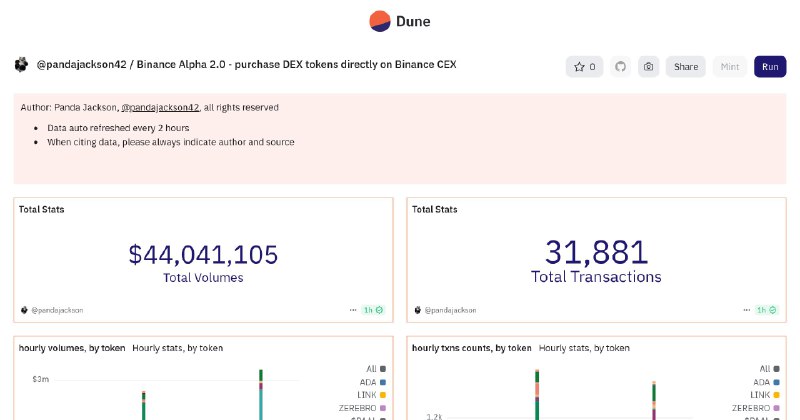Click the 1h refresh badge on Total Volumes

click(x=373, y=310)
